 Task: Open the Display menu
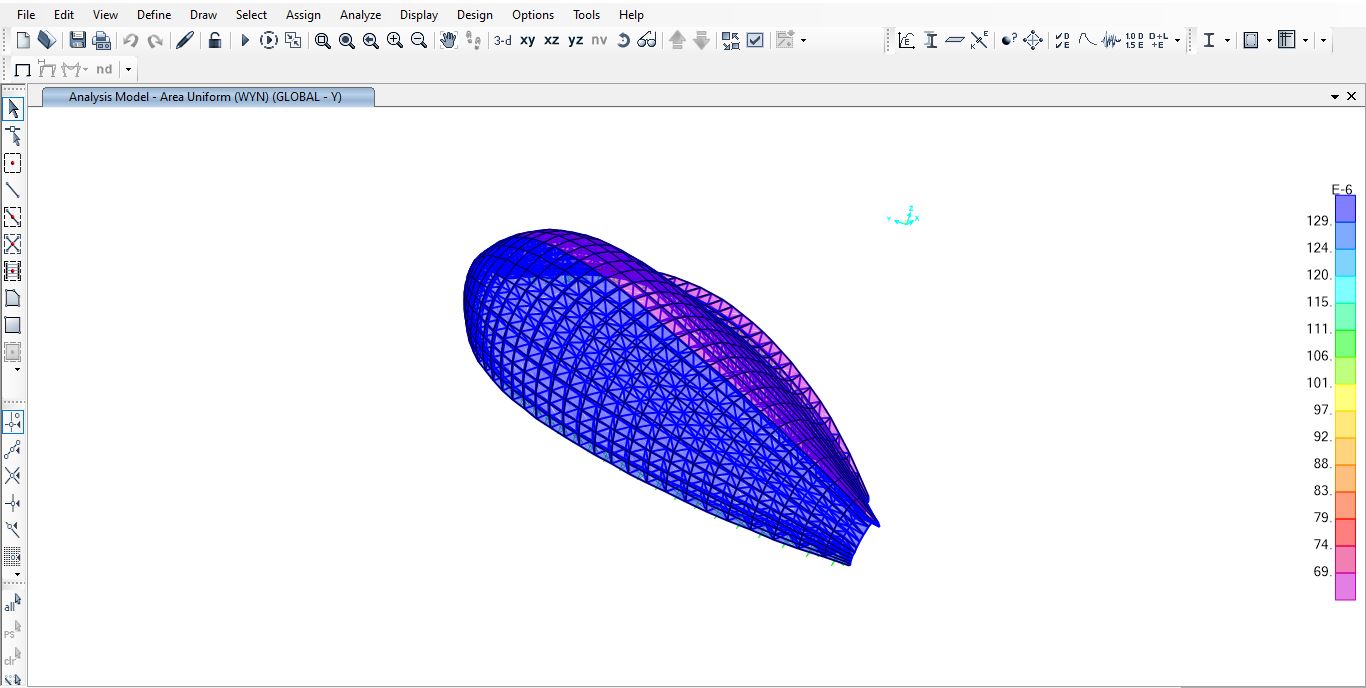pos(419,14)
